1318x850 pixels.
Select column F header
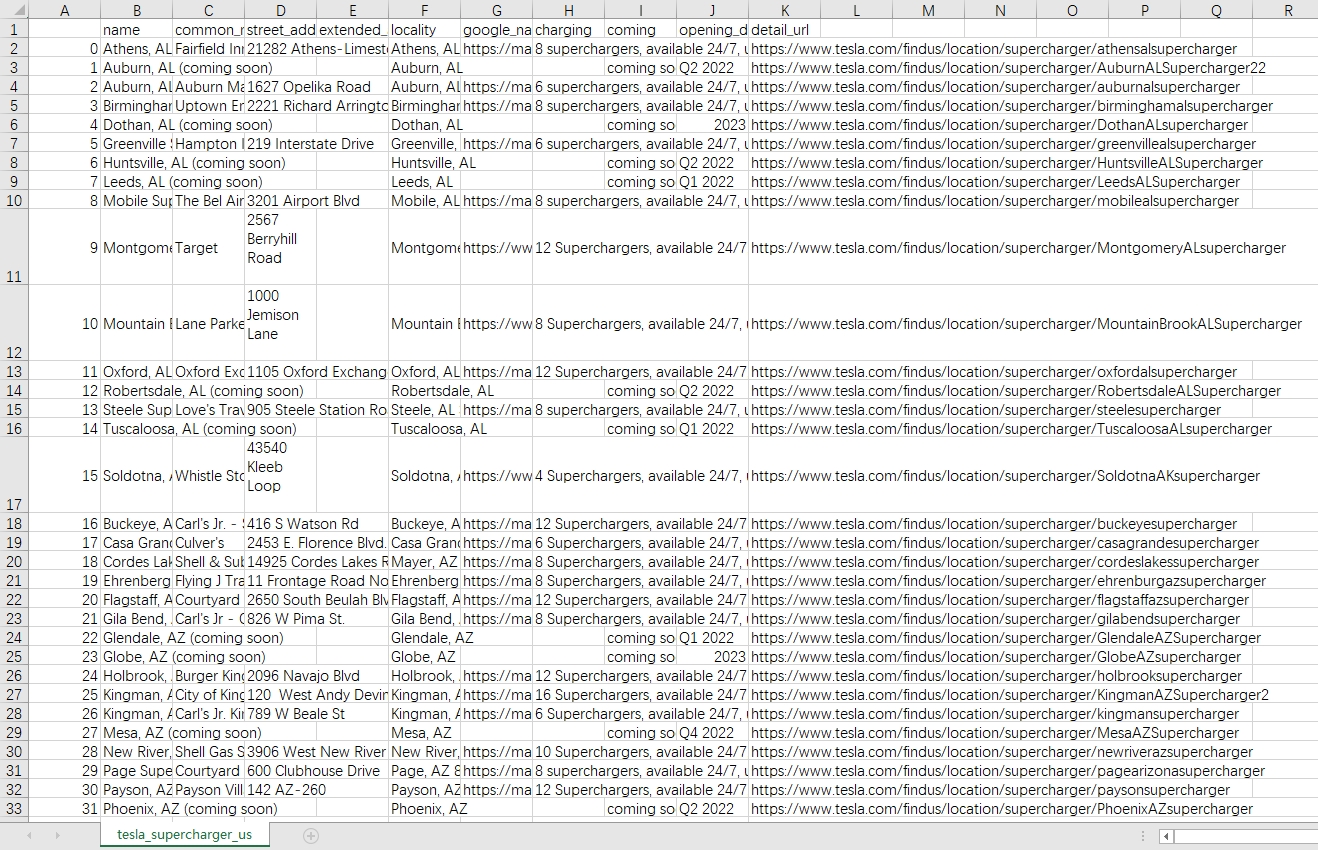tap(424, 11)
